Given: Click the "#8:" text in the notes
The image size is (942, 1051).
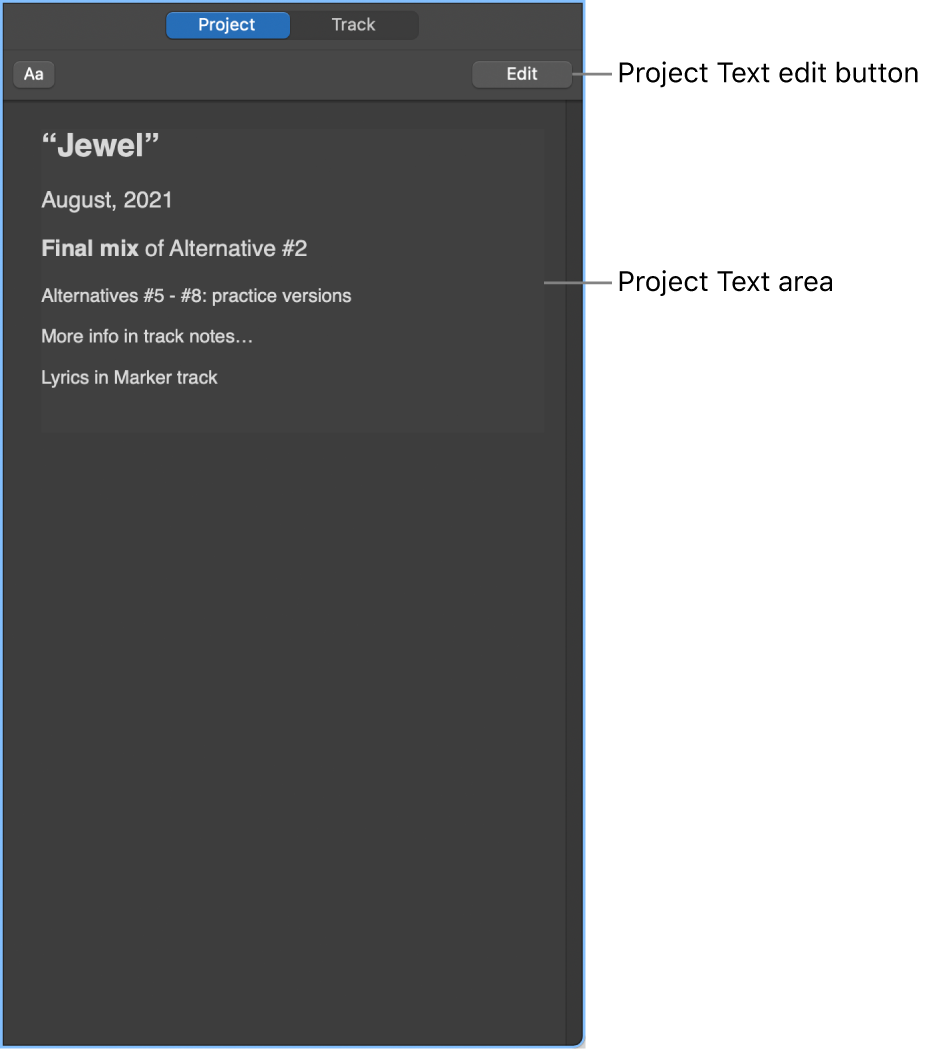Looking at the screenshot, I should (193, 296).
